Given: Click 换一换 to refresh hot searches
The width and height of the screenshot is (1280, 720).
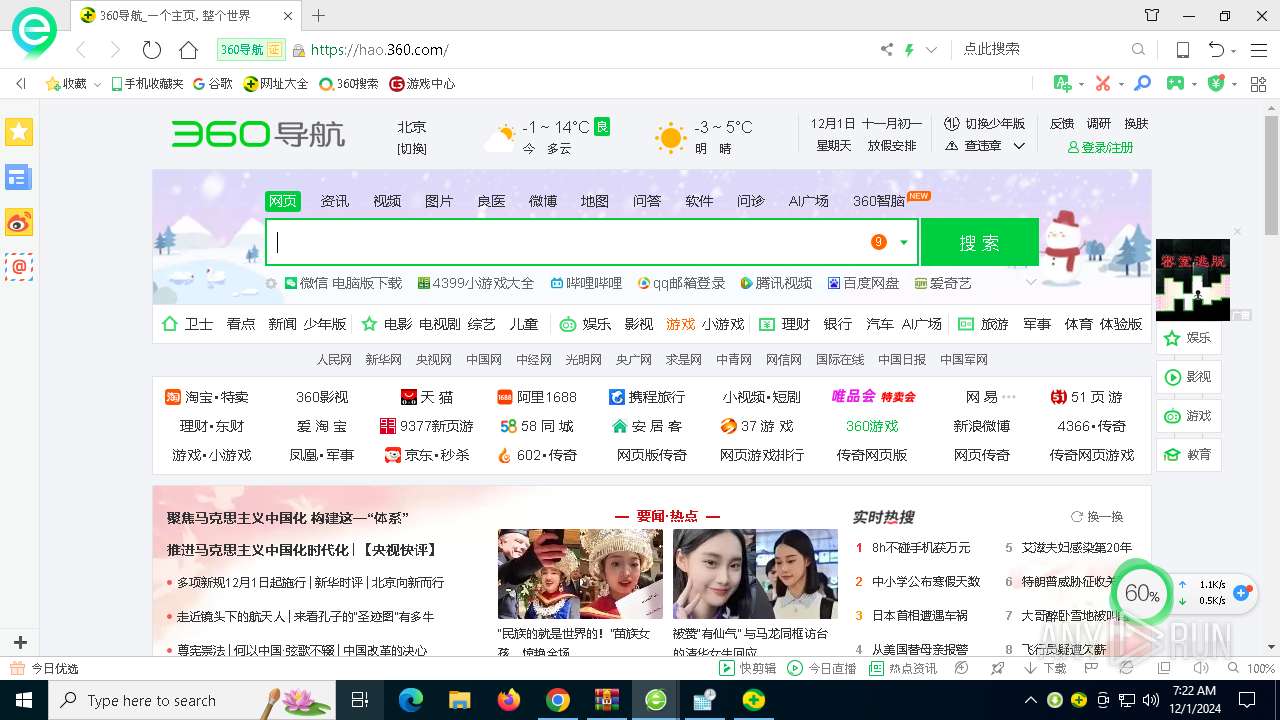Looking at the screenshot, I should coord(1097,517).
